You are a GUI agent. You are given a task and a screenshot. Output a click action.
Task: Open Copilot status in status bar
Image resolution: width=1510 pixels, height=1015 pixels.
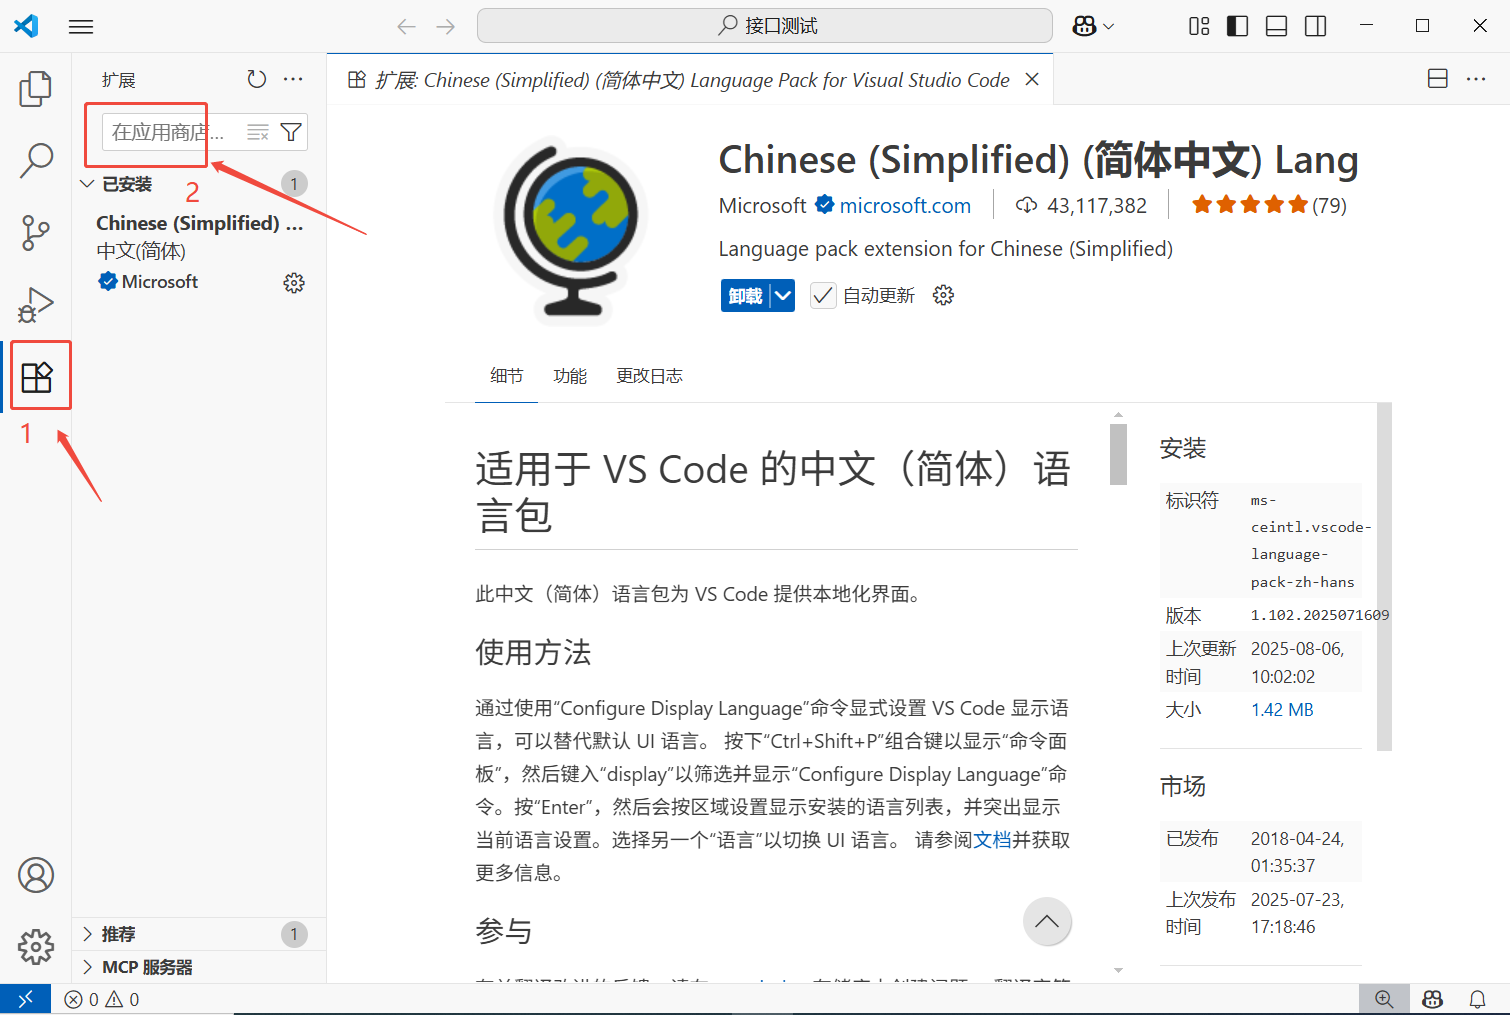tap(1432, 999)
